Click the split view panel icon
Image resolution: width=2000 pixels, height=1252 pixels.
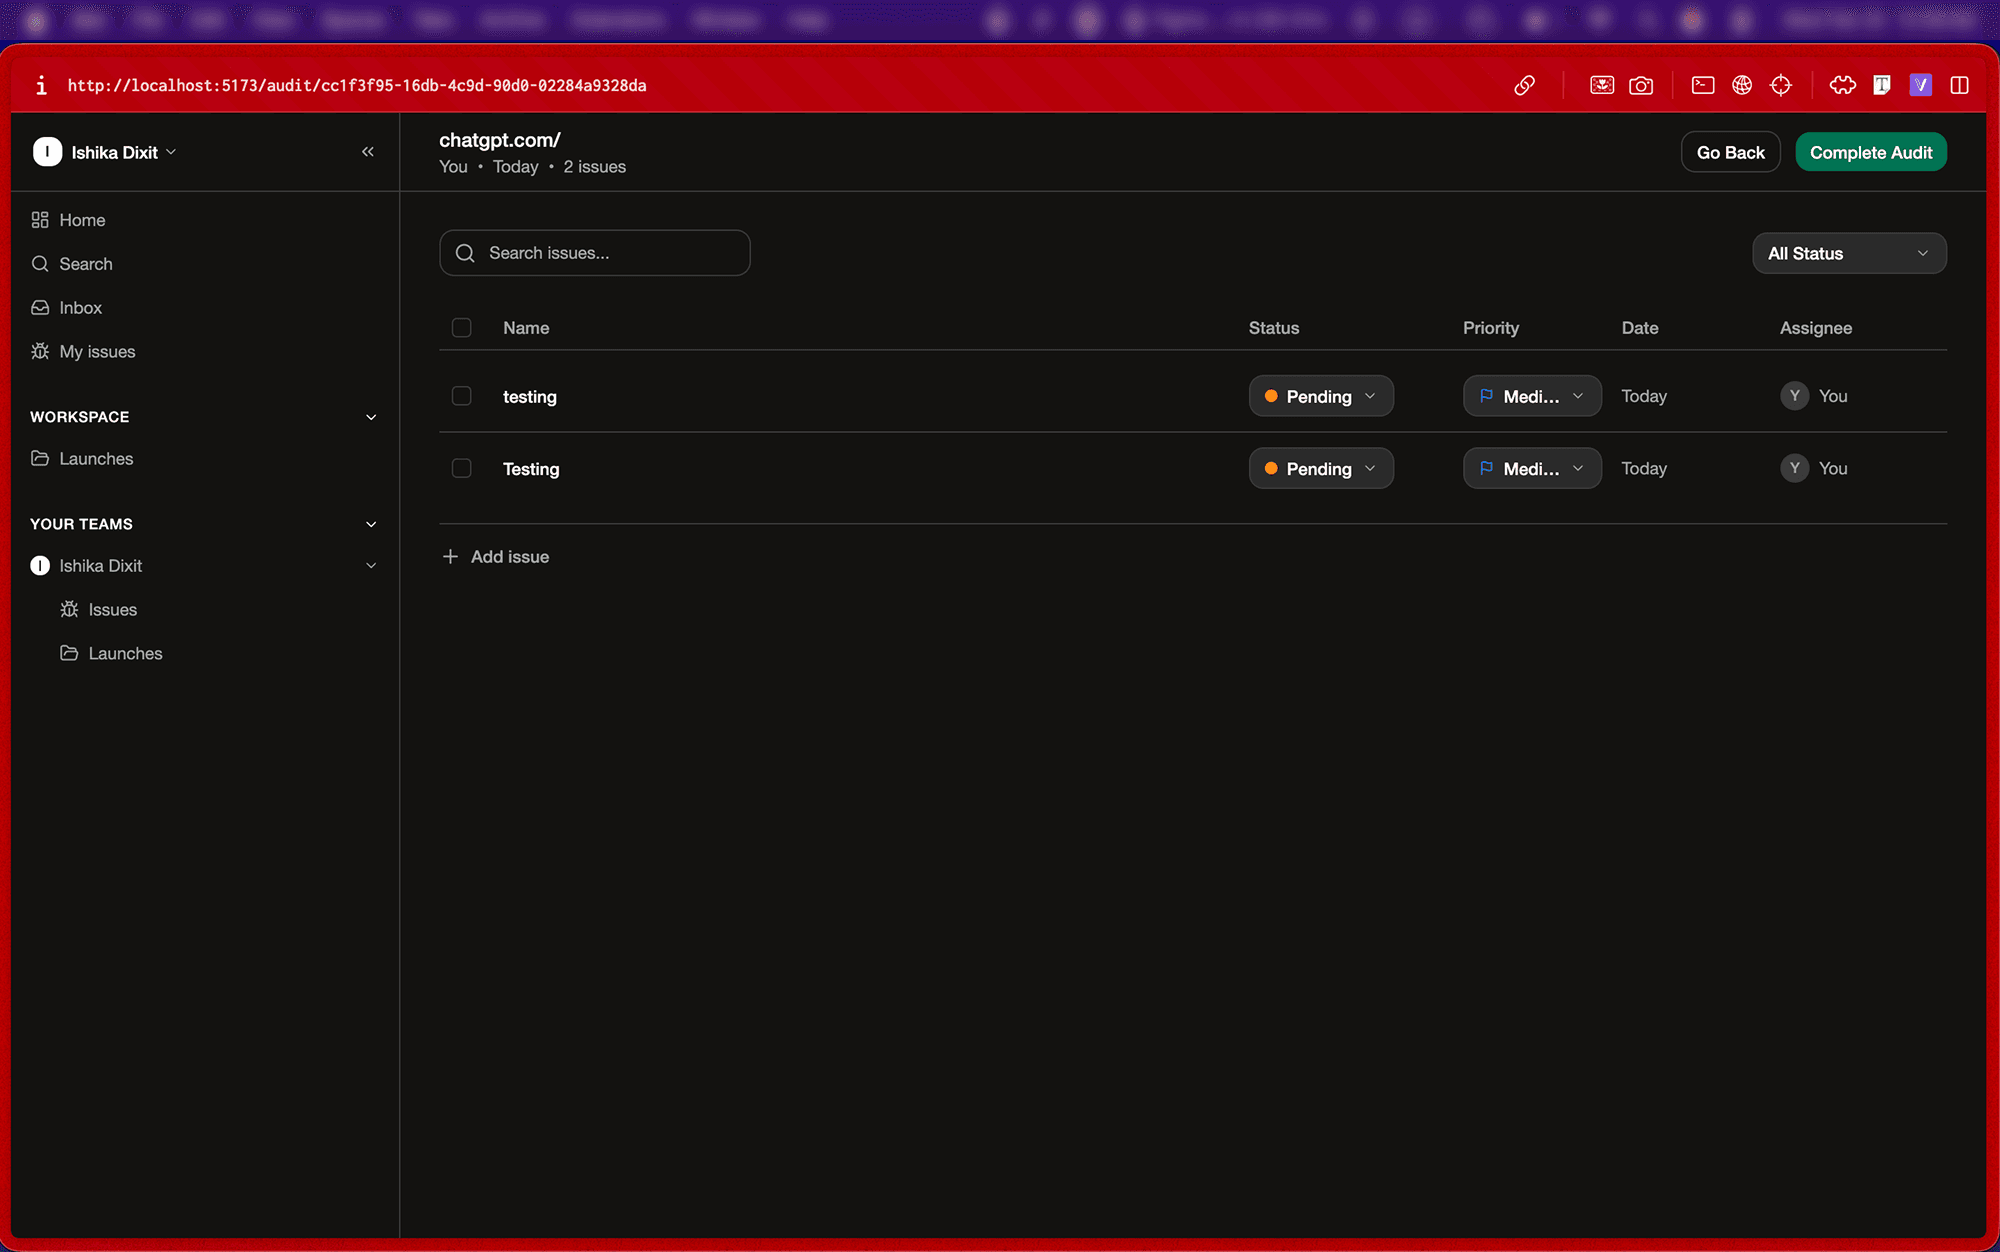click(x=1960, y=86)
